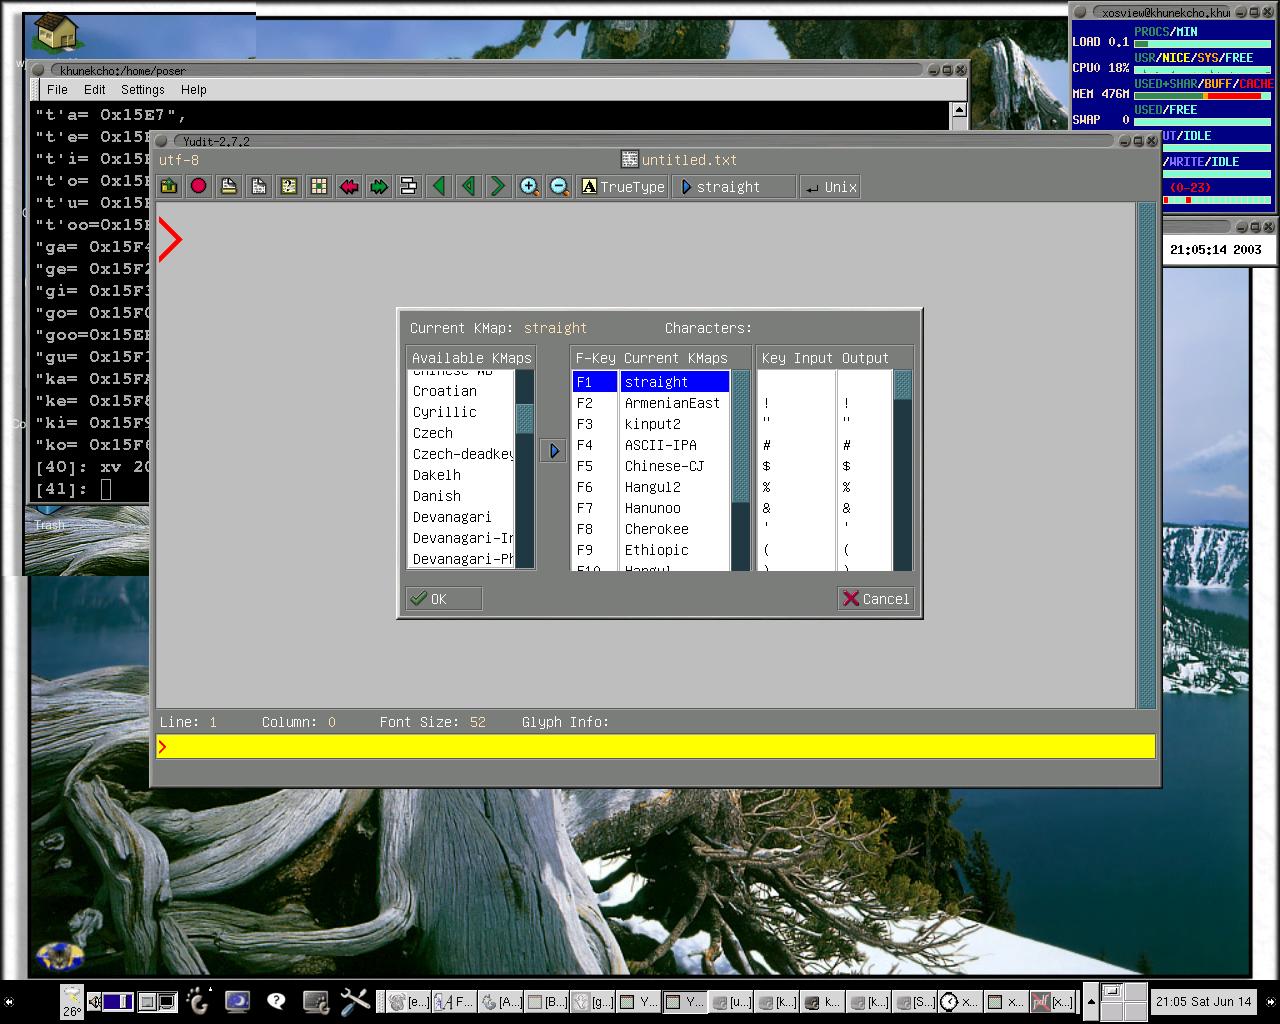Select the Cherokee keymap assigned to F8

pos(655,529)
